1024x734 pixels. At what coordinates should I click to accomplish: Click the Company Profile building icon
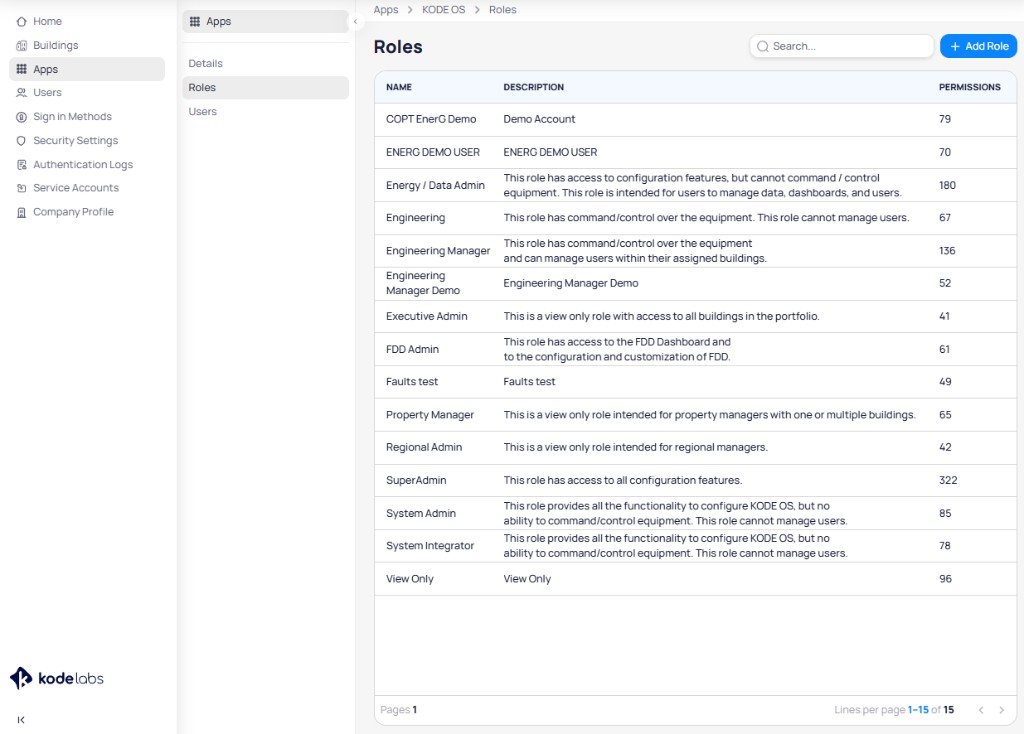(22, 212)
